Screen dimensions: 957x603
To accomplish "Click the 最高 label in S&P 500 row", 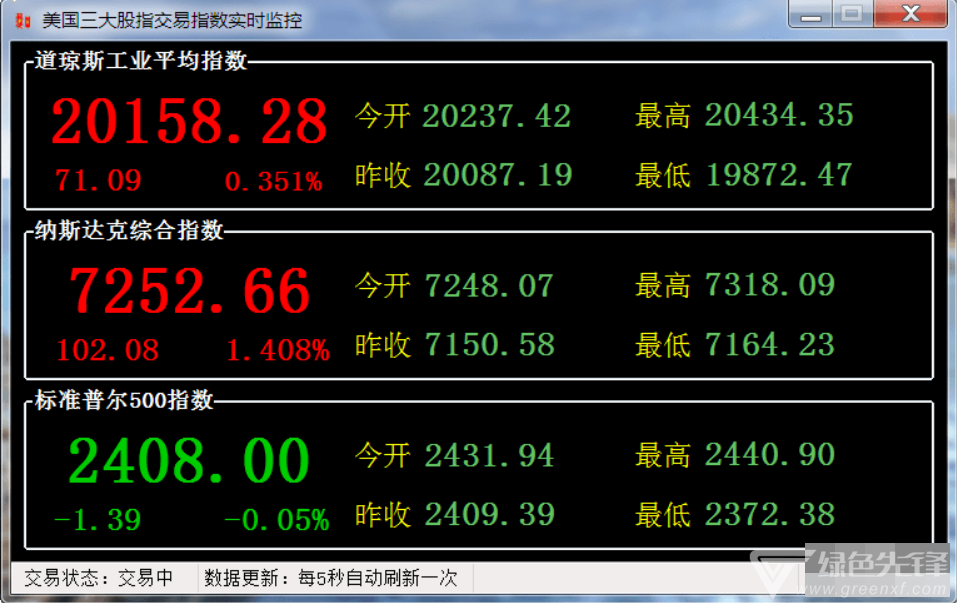I will click(663, 455).
